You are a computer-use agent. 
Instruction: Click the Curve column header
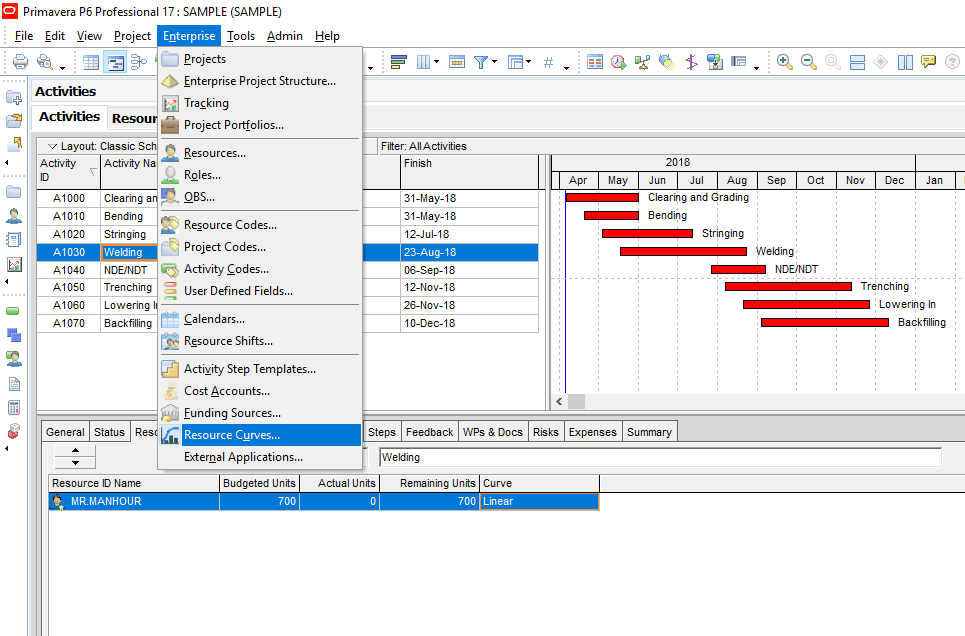point(539,483)
